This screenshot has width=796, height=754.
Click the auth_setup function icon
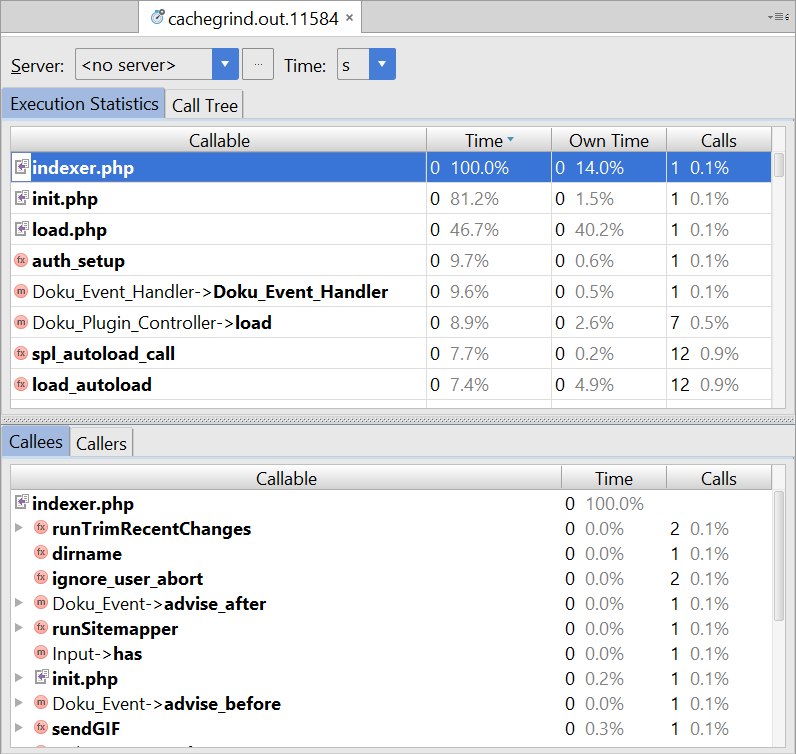tap(21, 260)
